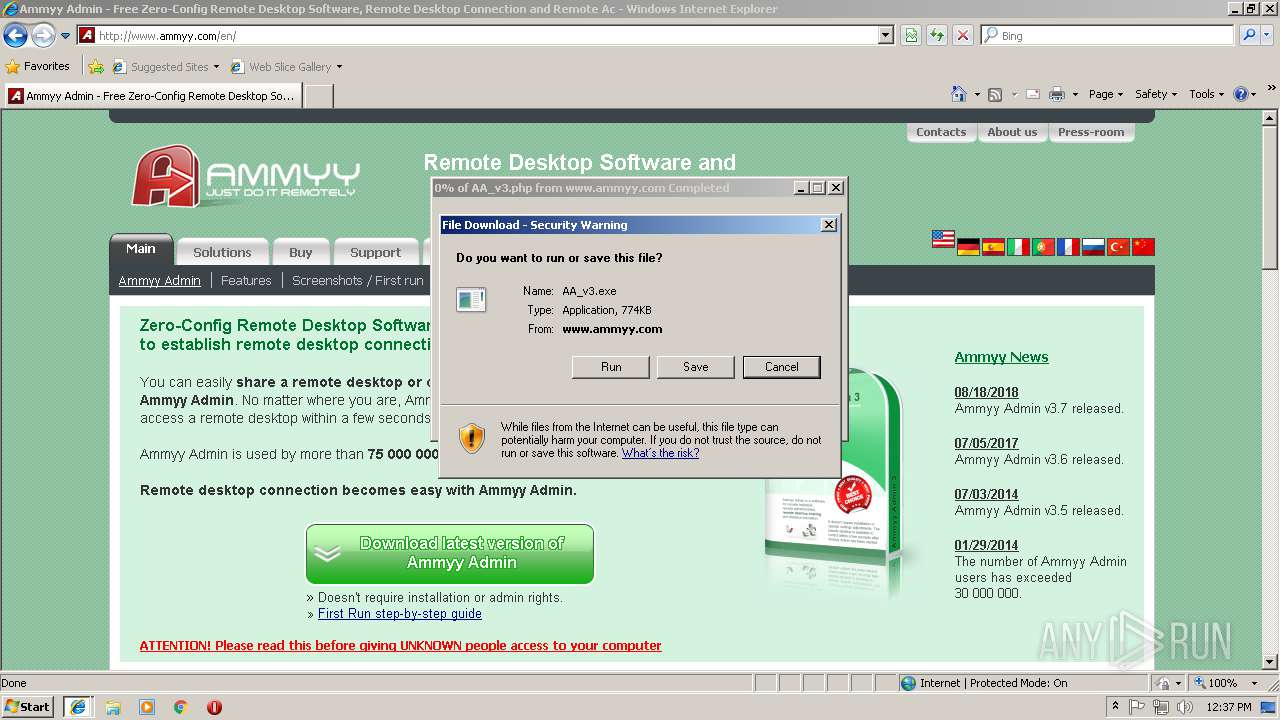Open the Tools menu
The image size is (1280, 720).
click(1206, 94)
